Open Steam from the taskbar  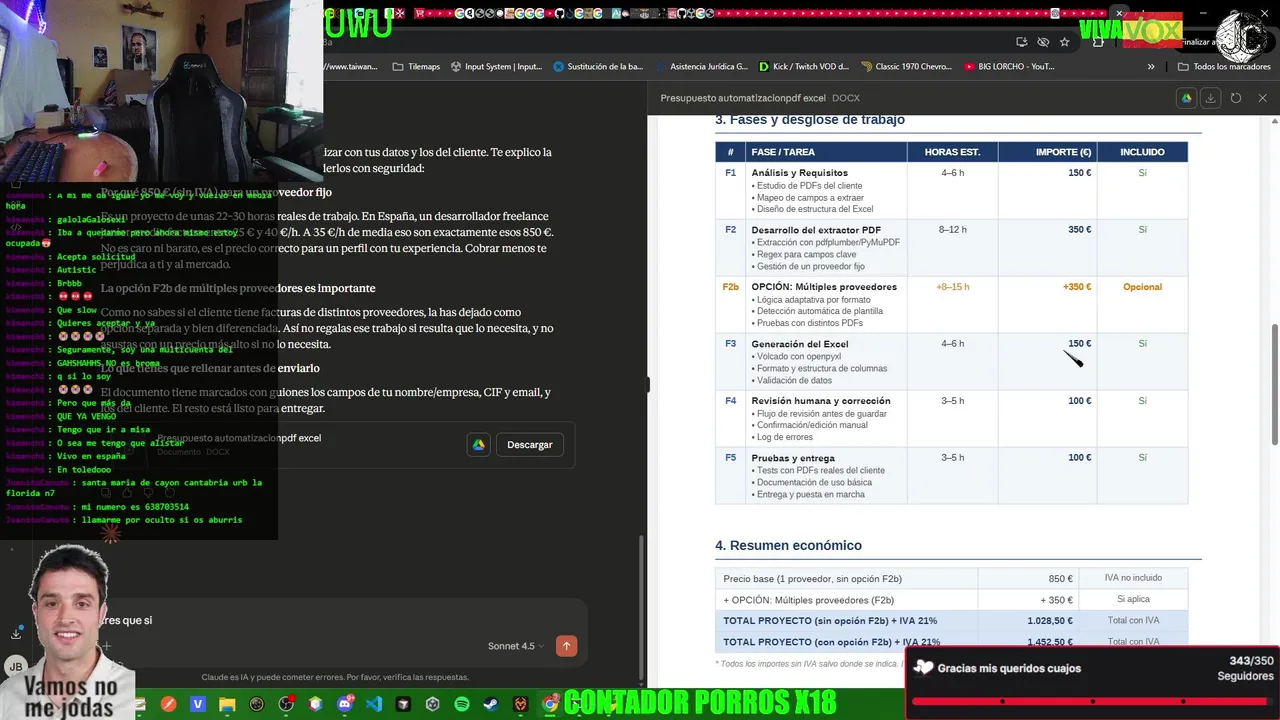click(491, 705)
